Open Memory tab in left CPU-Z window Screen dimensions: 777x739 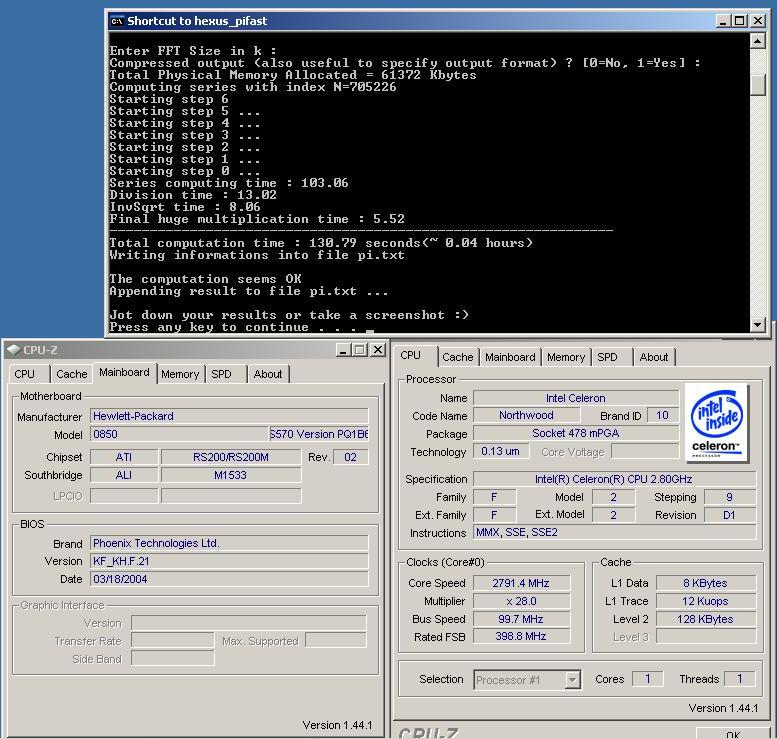(180, 374)
